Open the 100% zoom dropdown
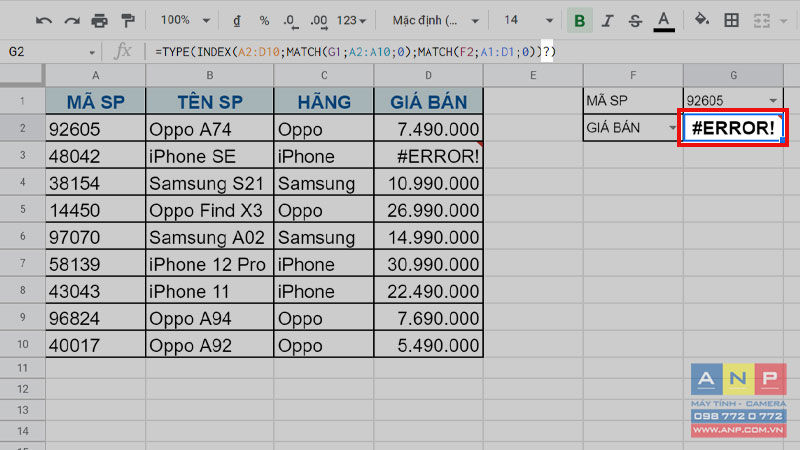Image resolution: width=800 pixels, height=450 pixels. (185, 20)
